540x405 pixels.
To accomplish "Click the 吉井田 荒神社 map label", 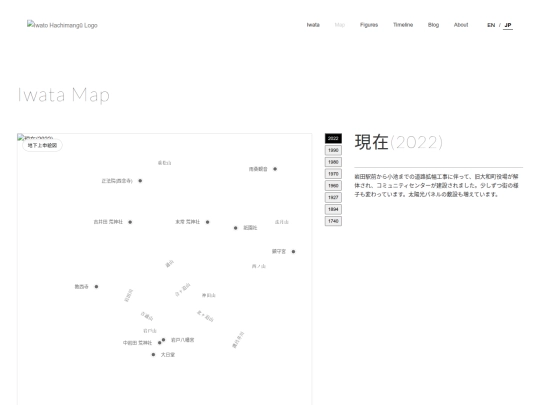I will tap(108, 222).
